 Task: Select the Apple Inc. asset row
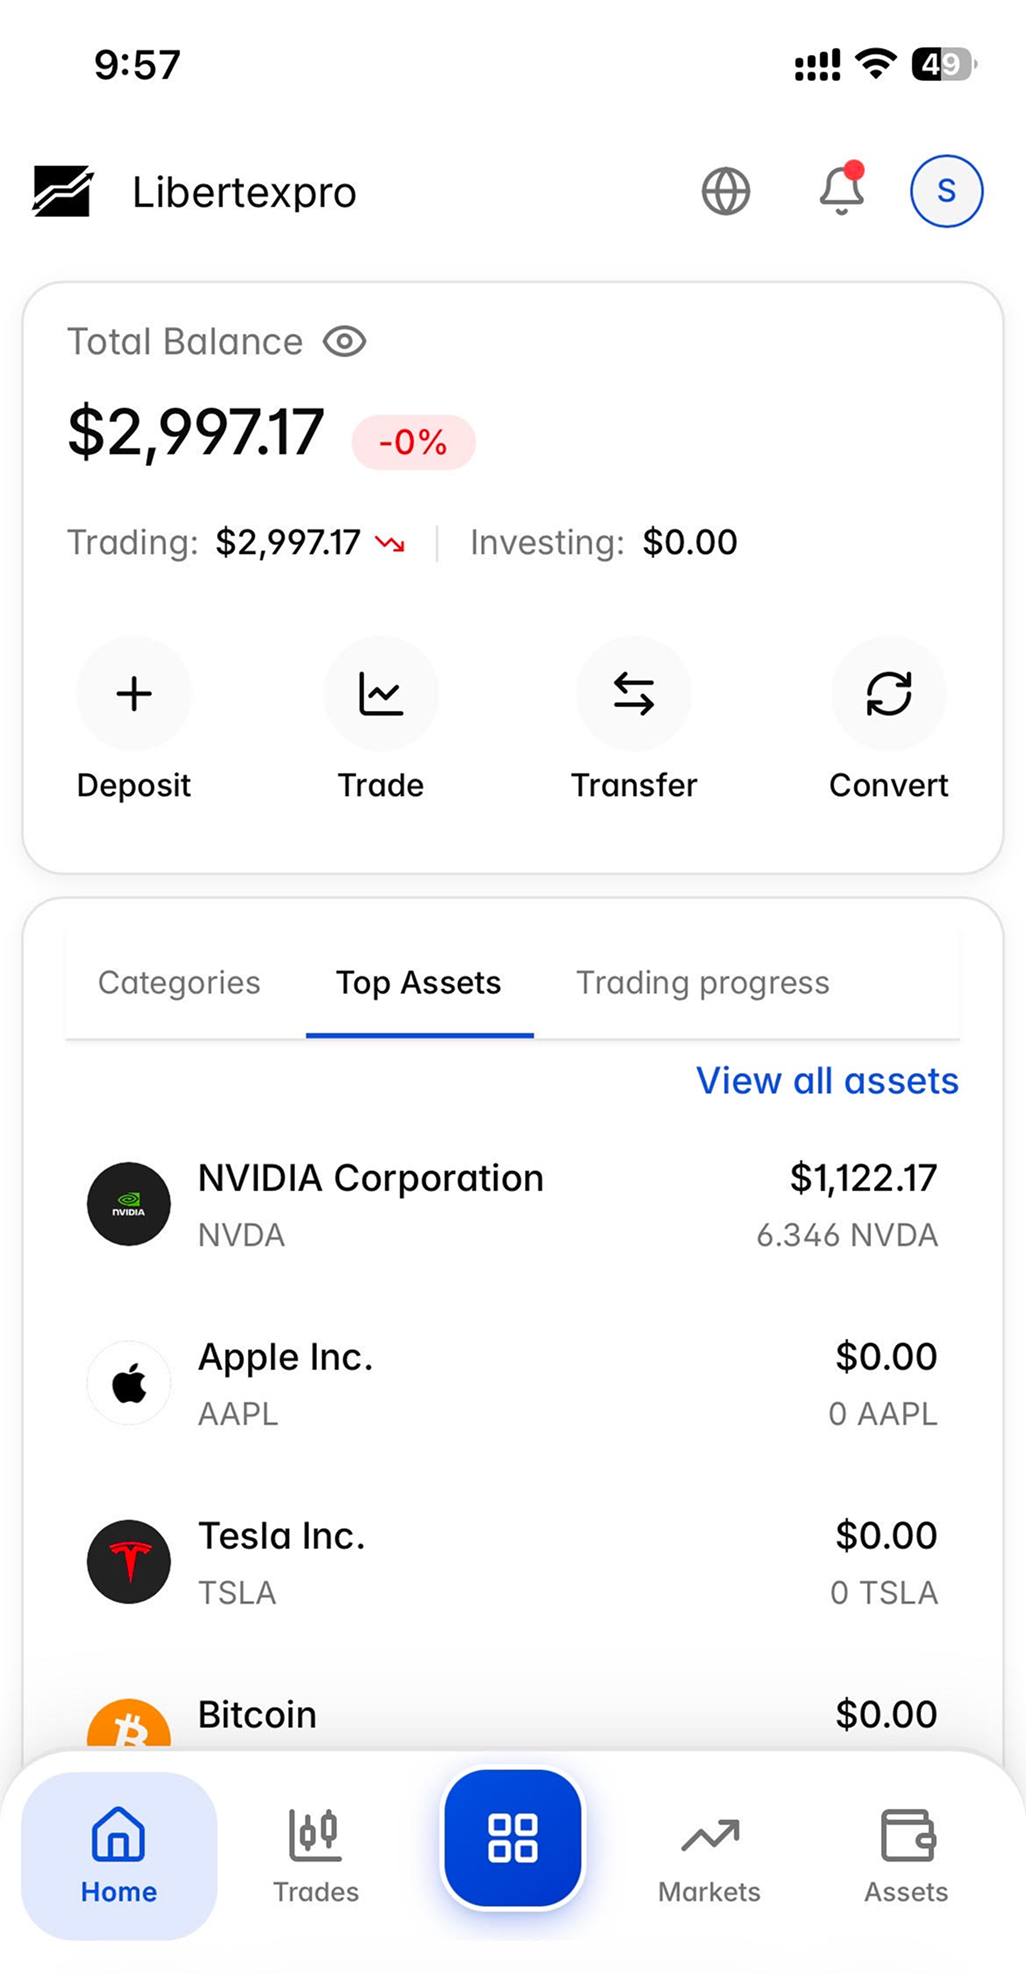pos(512,1384)
